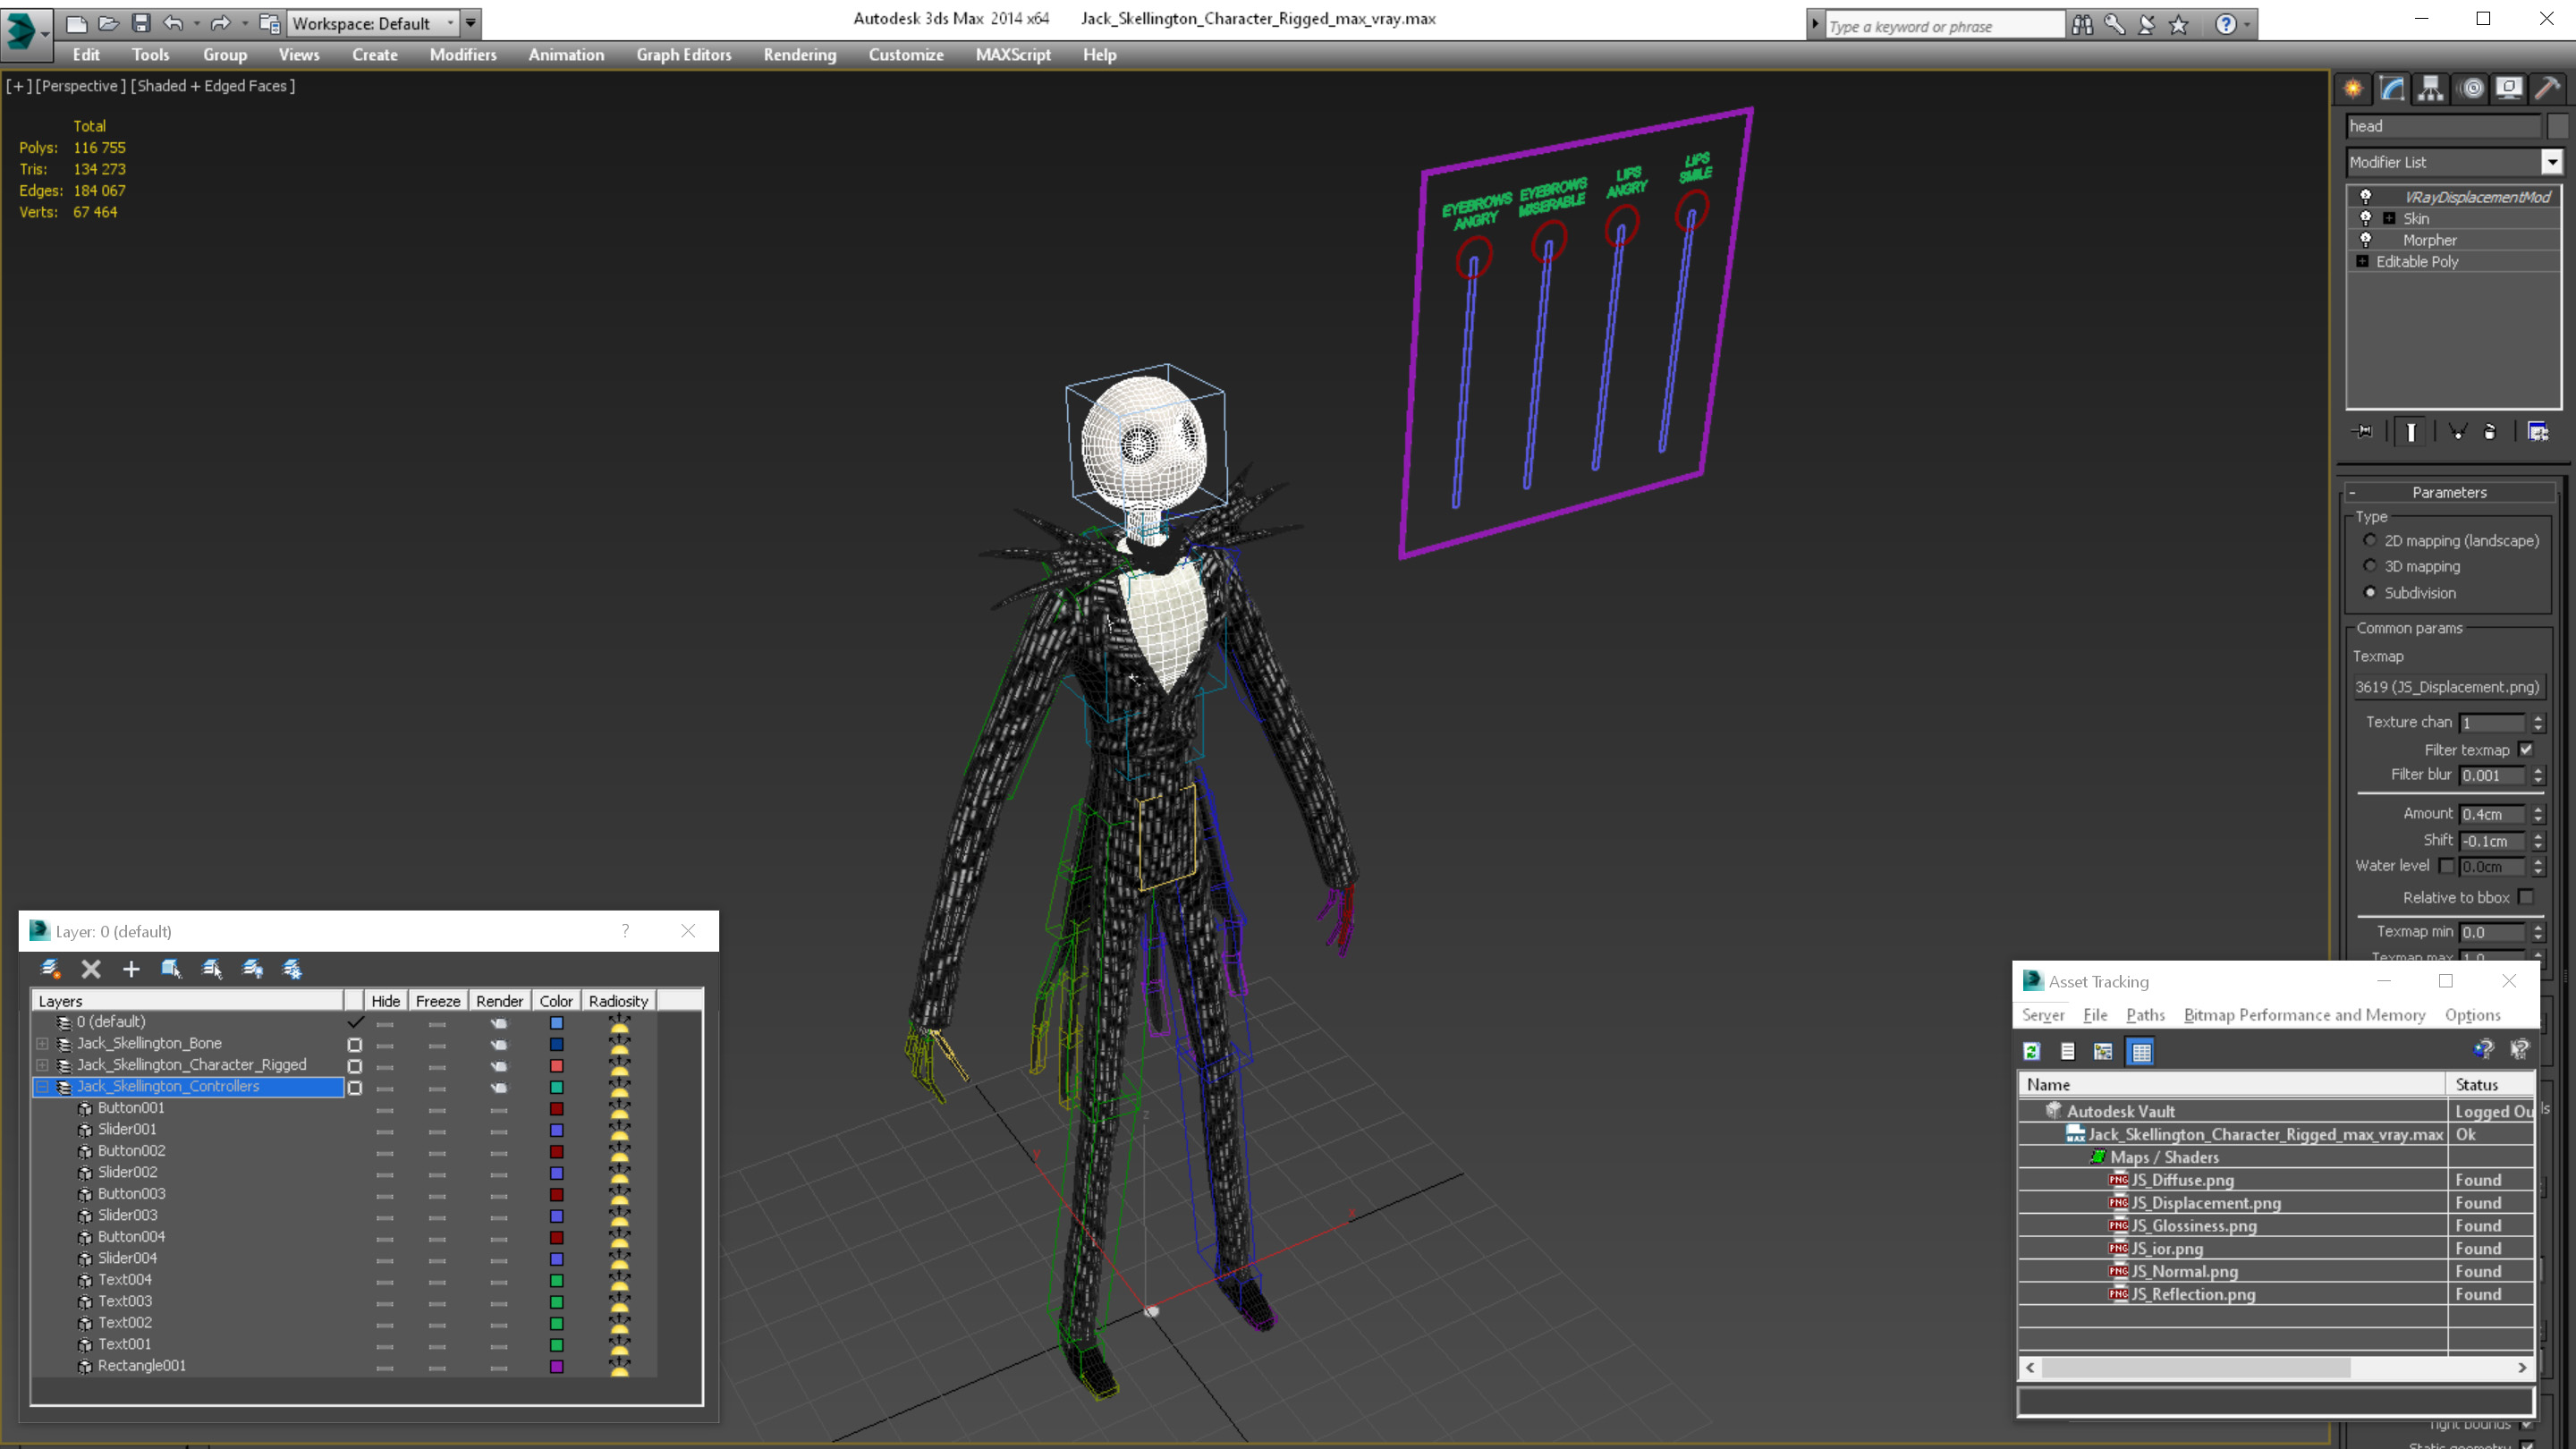Open the Modifiers menu
This screenshot has height=1449, width=2576.
(x=463, y=55)
